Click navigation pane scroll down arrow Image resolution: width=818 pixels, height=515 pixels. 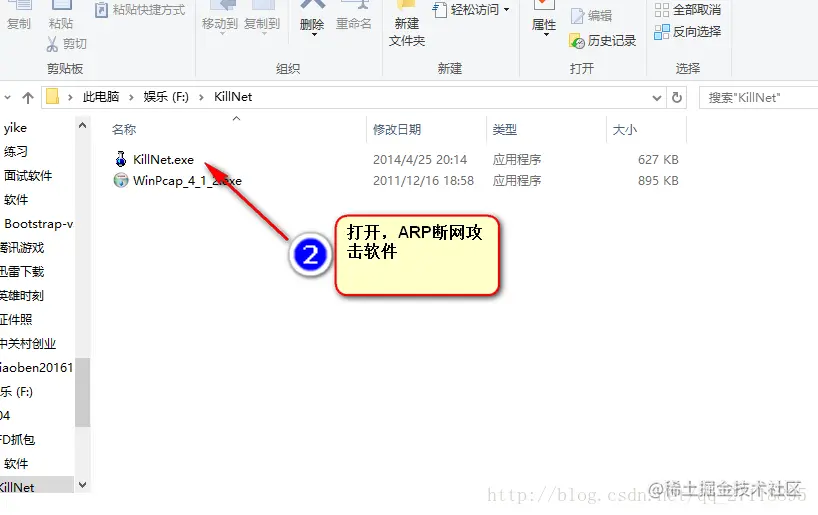coord(82,485)
